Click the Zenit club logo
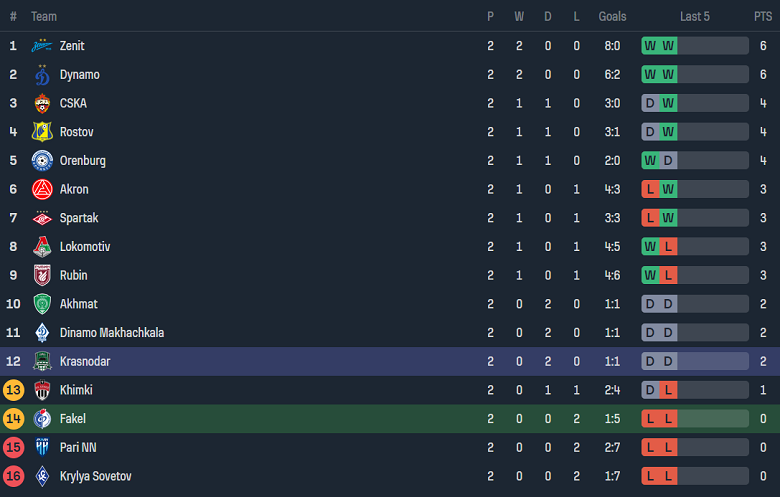Screen dimensions: 780x497 [x=42, y=46]
